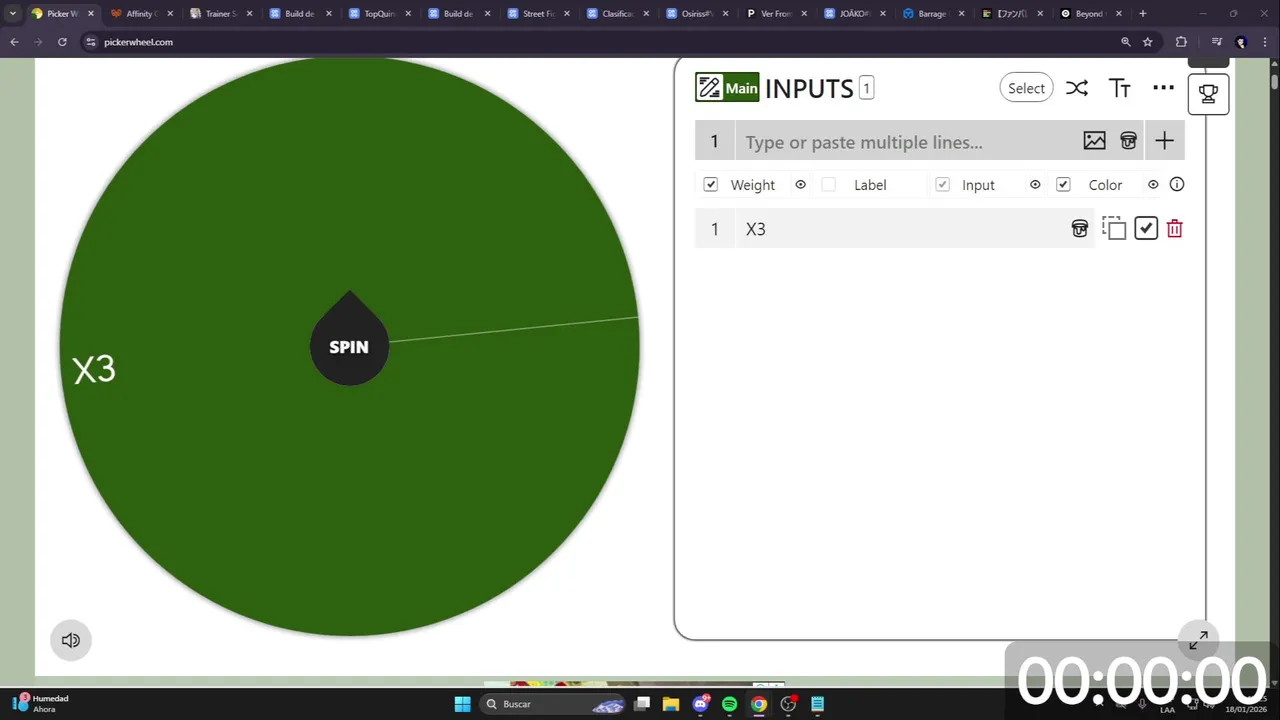Image resolution: width=1280 pixels, height=720 pixels.
Task: Click the INPUTS count badge
Action: (866, 88)
